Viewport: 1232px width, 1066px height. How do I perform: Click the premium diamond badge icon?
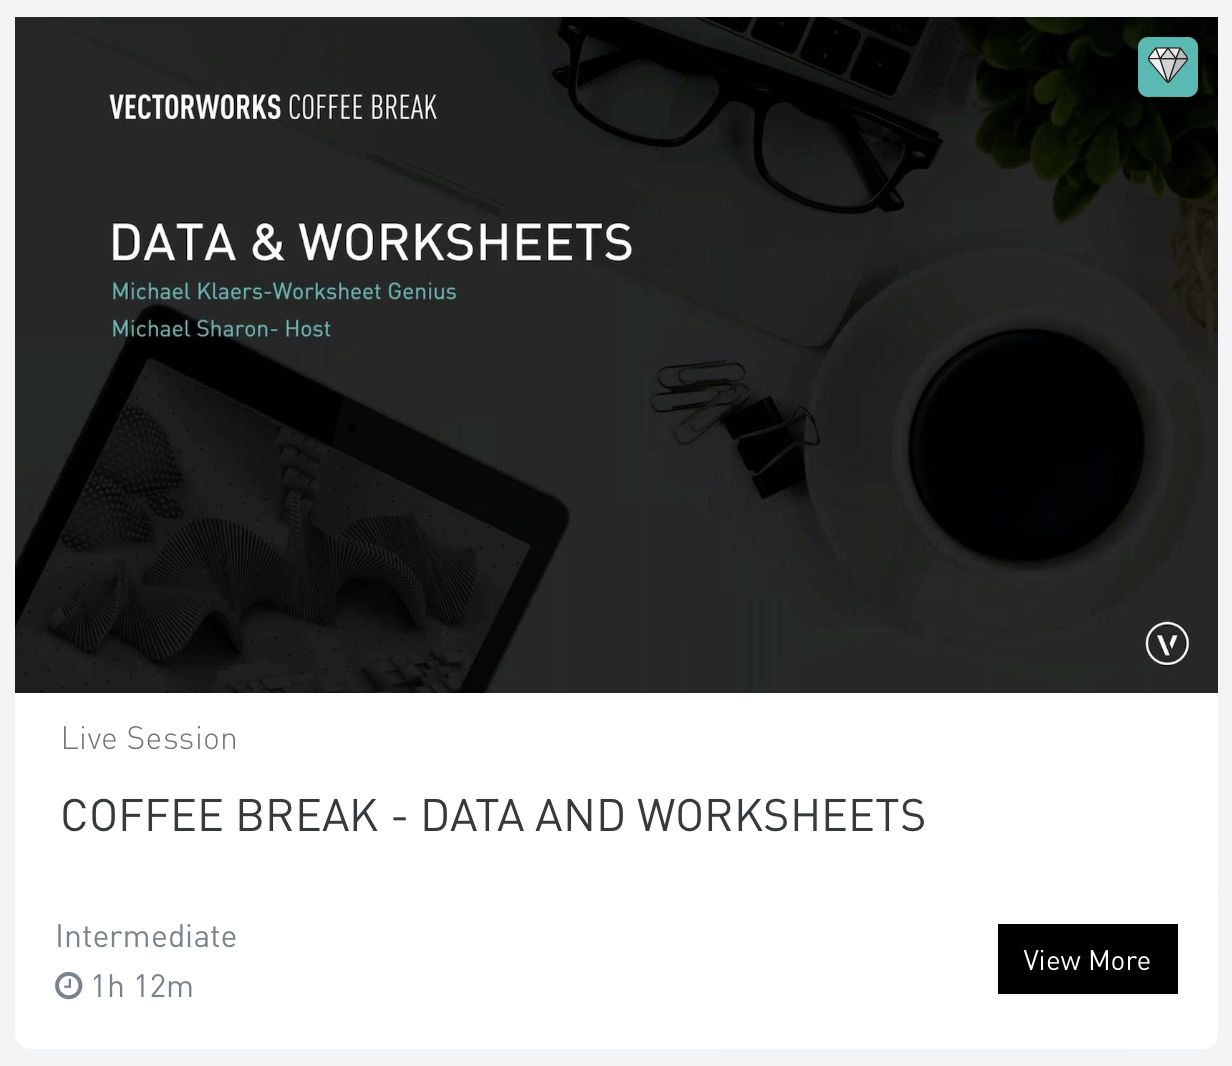1167,67
